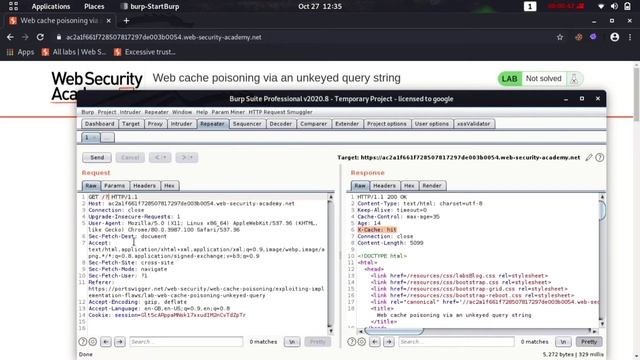Add a new Repeater tab with the ... tab
640x360 pixels.
coord(107,138)
